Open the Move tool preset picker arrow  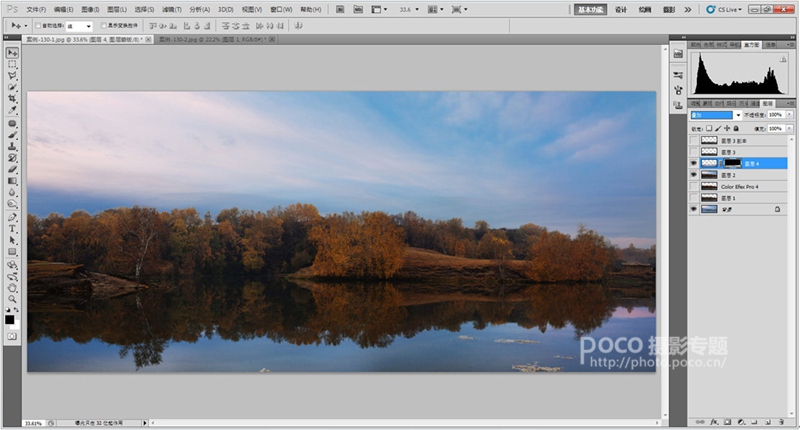click(x=26, y=26)
